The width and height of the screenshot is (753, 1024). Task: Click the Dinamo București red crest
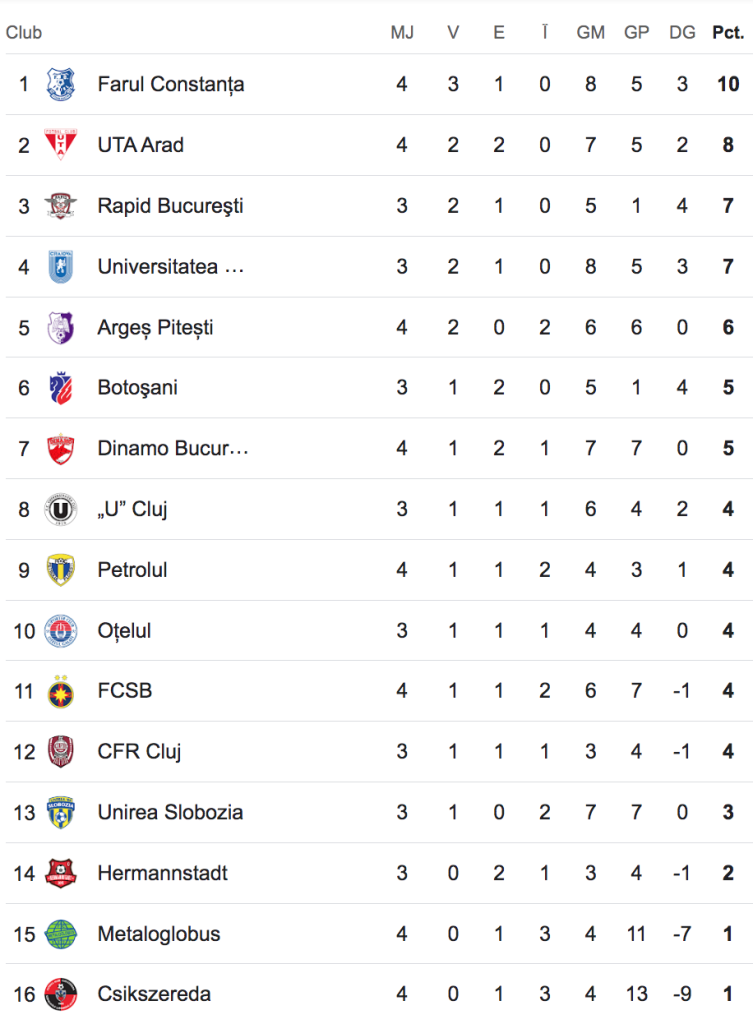[61, 449]
